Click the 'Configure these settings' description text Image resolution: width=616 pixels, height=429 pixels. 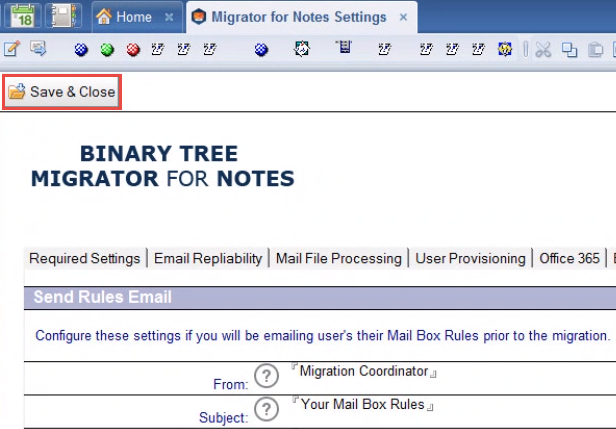(x=323, y=336)
